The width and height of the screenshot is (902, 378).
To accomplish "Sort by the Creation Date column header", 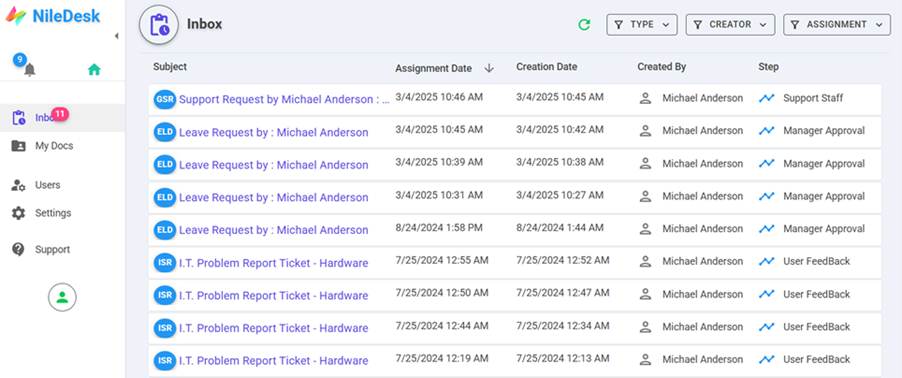I will [546, 67].
